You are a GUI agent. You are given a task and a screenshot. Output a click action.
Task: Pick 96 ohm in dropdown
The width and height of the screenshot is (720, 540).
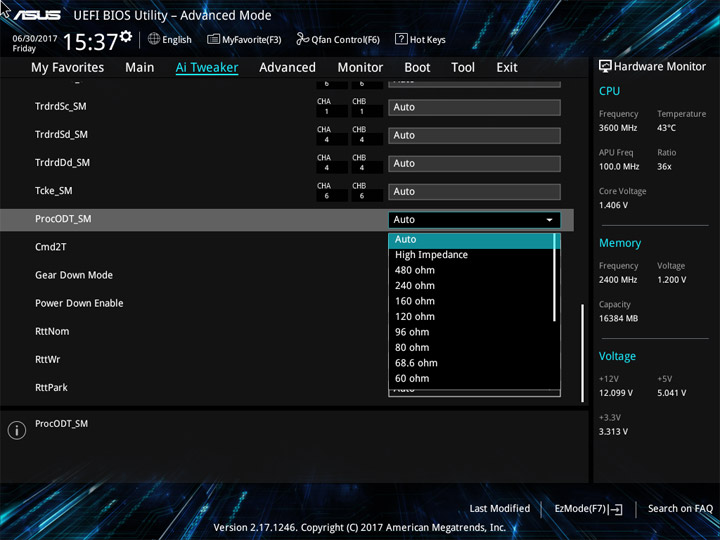[471, 332]
